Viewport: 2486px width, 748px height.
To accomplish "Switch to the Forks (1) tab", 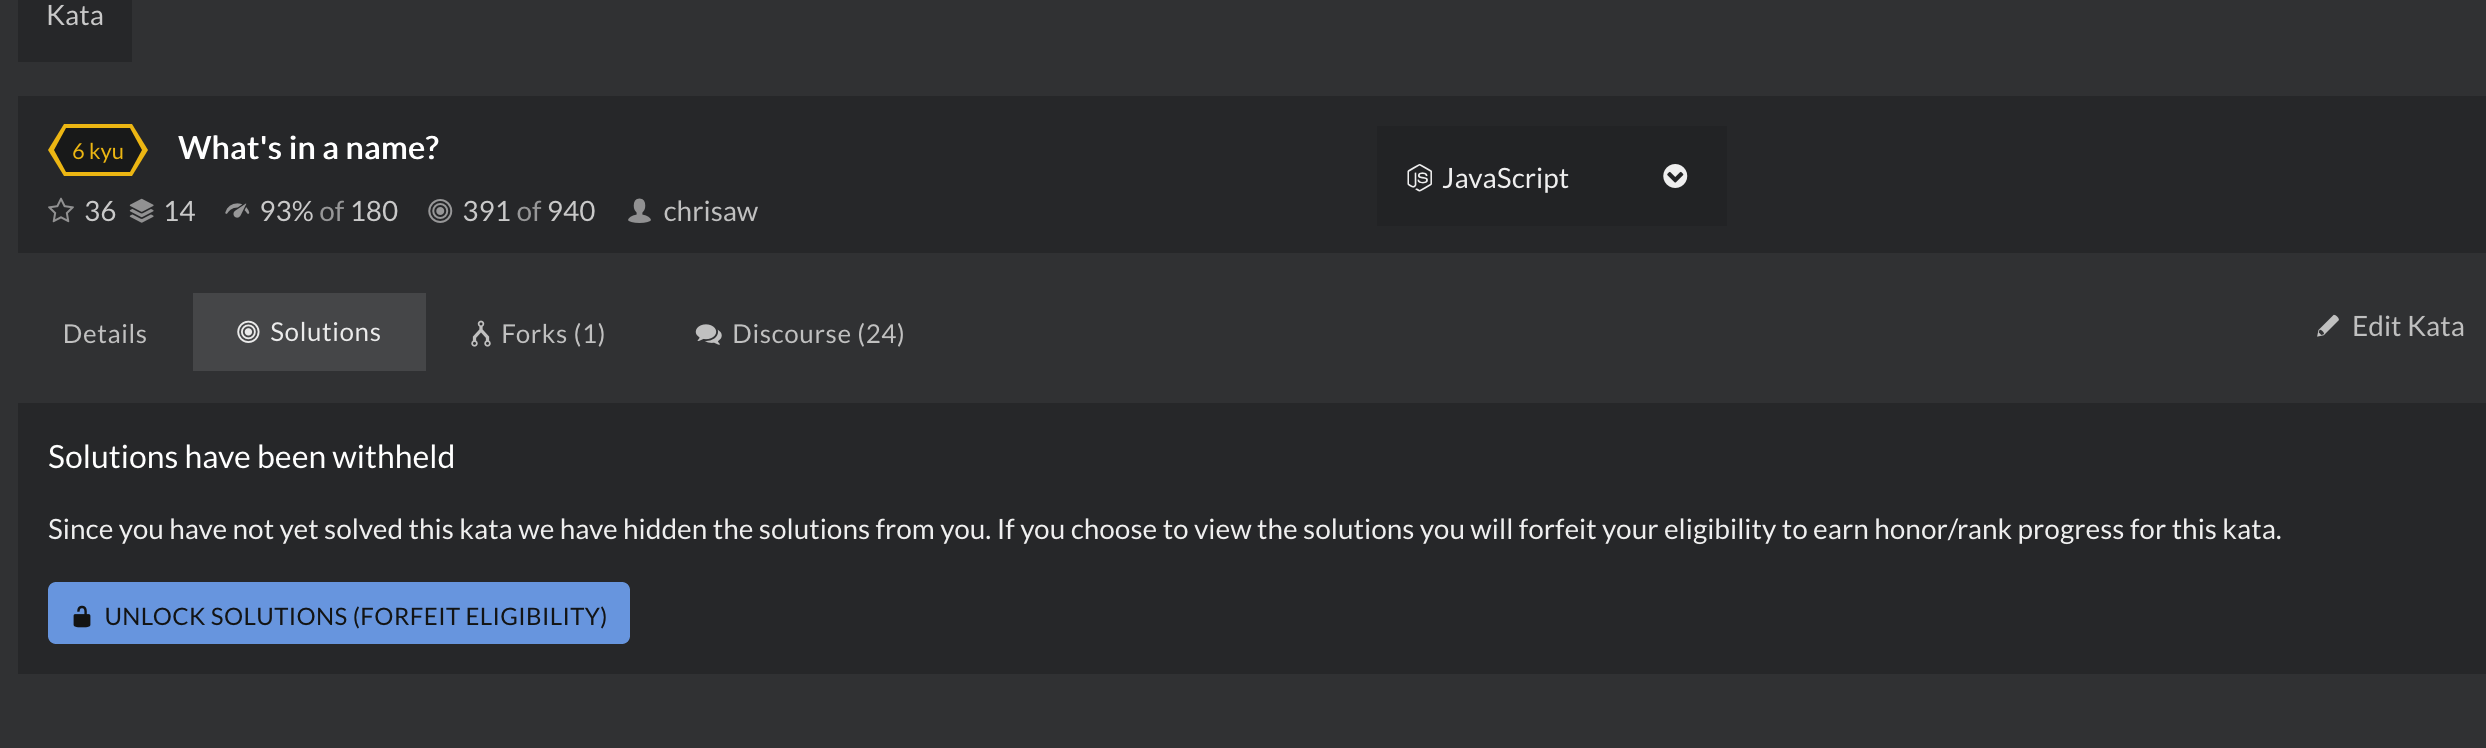I will [553, 333].
